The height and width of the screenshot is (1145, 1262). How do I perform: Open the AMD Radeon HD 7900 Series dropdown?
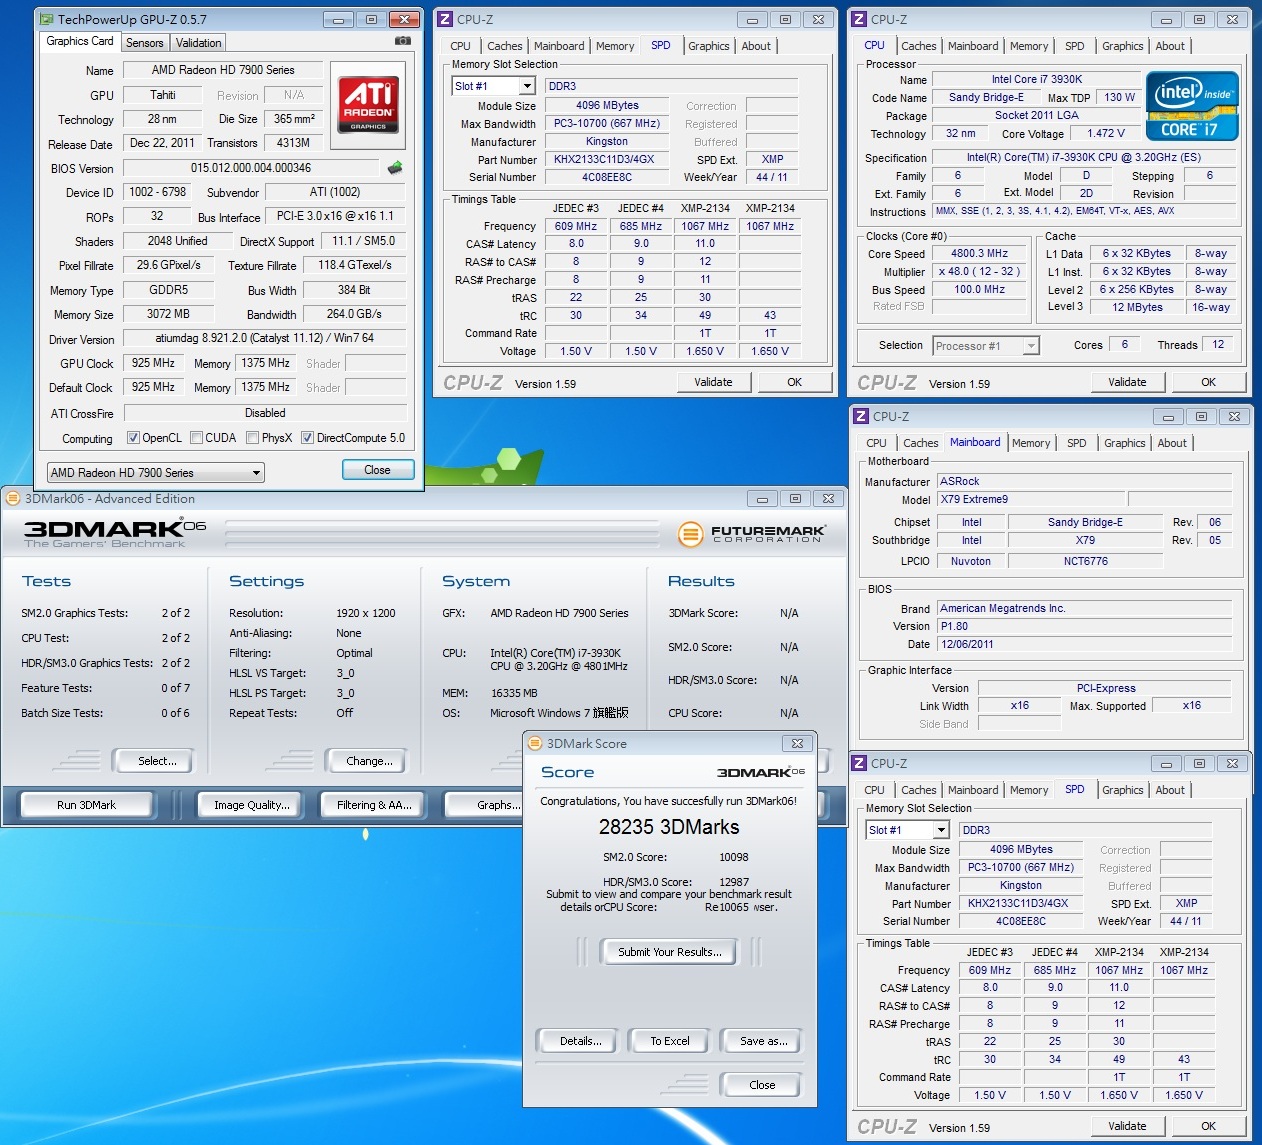156,473
